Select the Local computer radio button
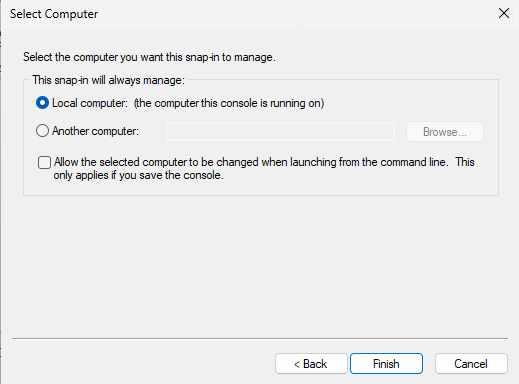The image size is (519, 384). click(x=42, y=103)
